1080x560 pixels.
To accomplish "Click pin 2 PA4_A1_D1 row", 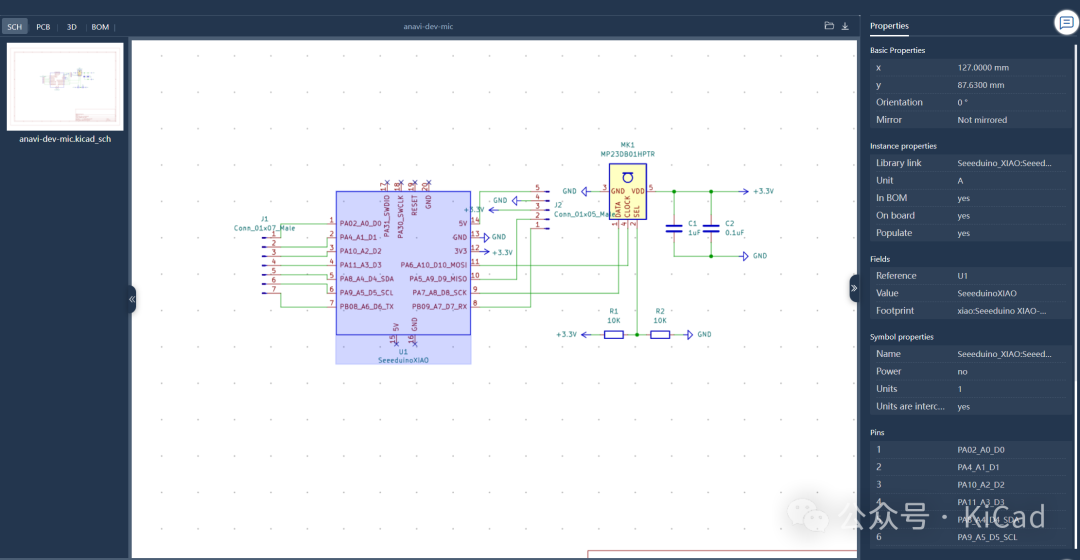I will tap(970, 467).
